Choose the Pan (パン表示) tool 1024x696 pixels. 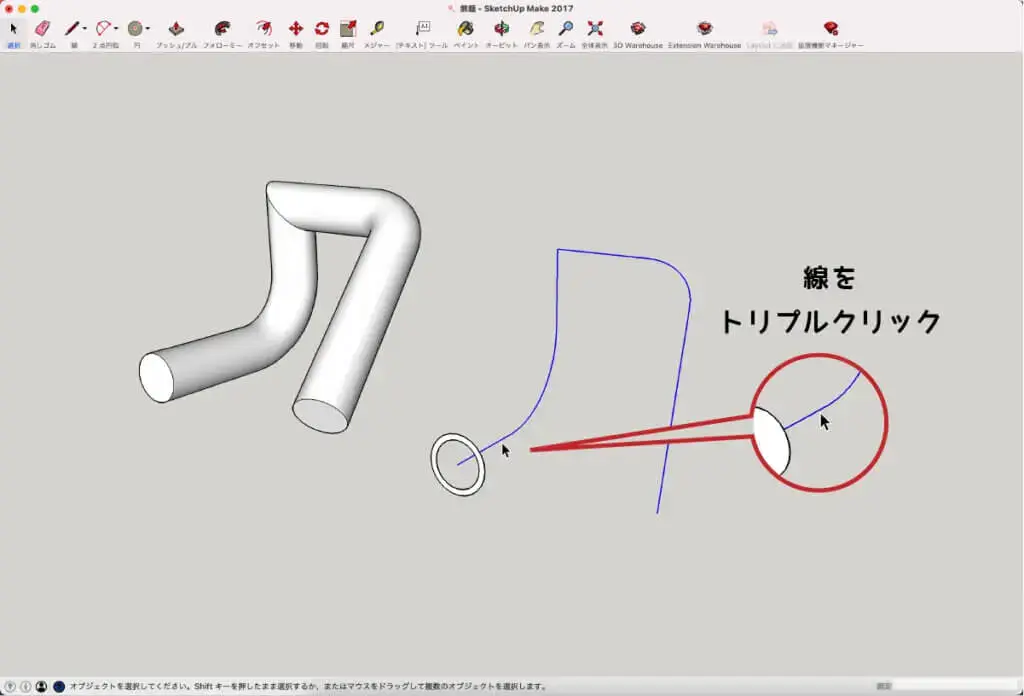537,29
